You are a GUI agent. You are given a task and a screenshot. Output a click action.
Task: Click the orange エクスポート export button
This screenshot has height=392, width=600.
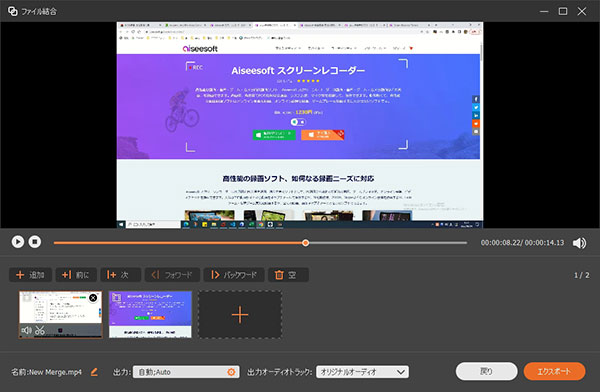pos(554,371)
